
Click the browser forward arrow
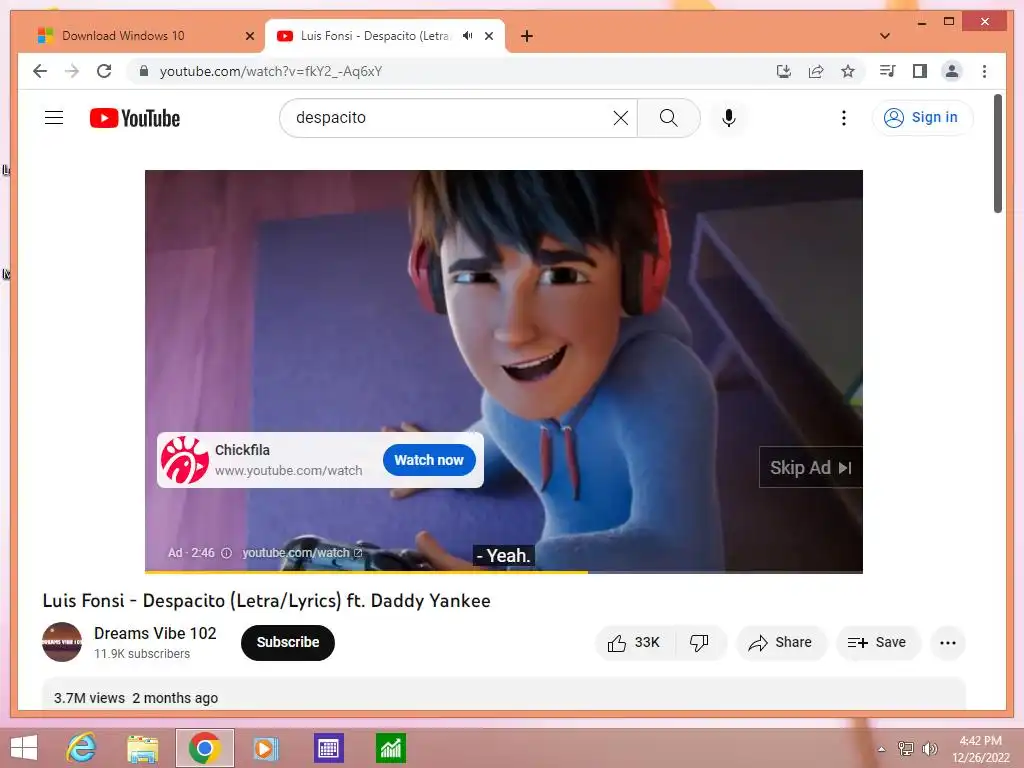pos(72,71)
